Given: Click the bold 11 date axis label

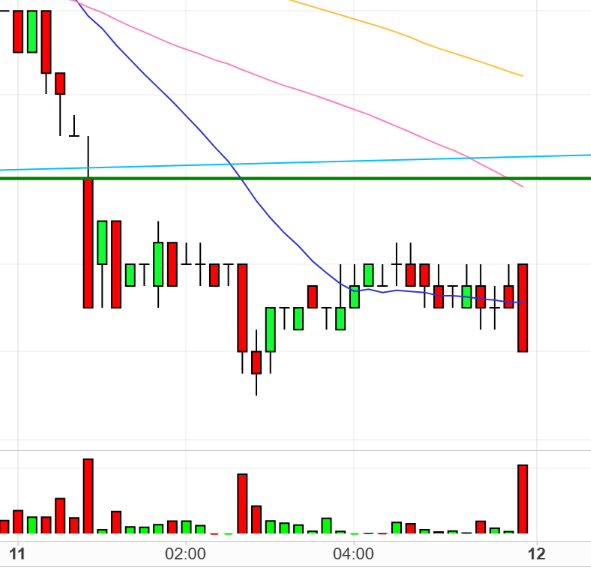Looking at the screenshot, I should point(17,554).
